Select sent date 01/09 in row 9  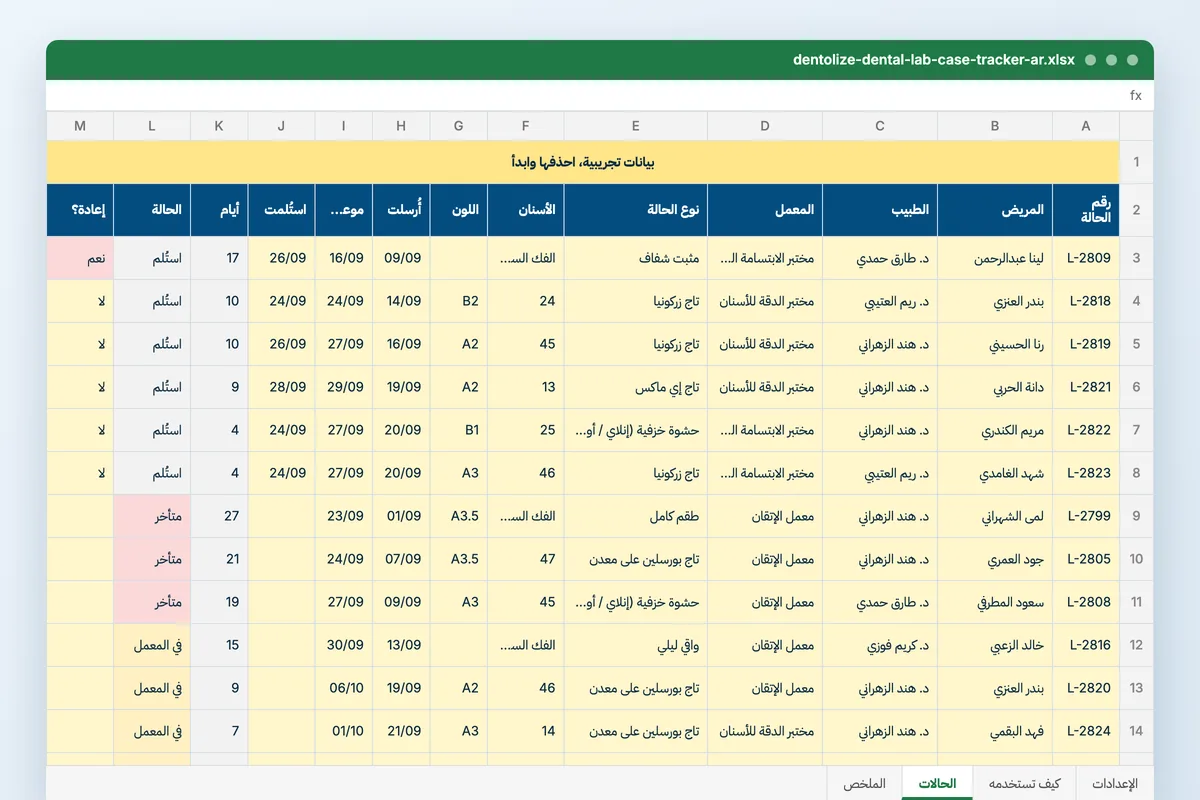[401, 516]
